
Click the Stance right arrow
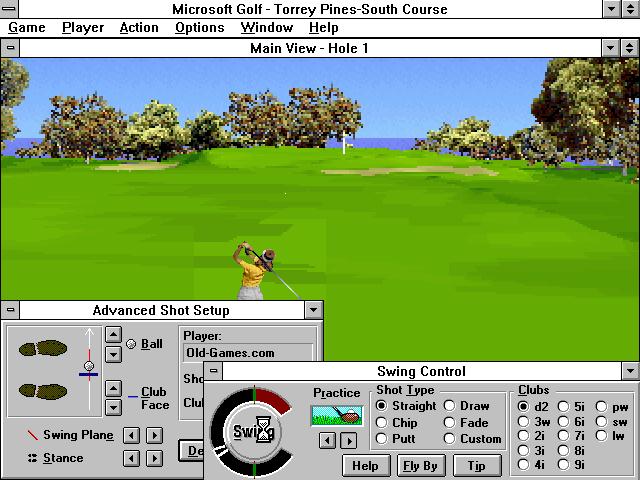pos(155,458)
